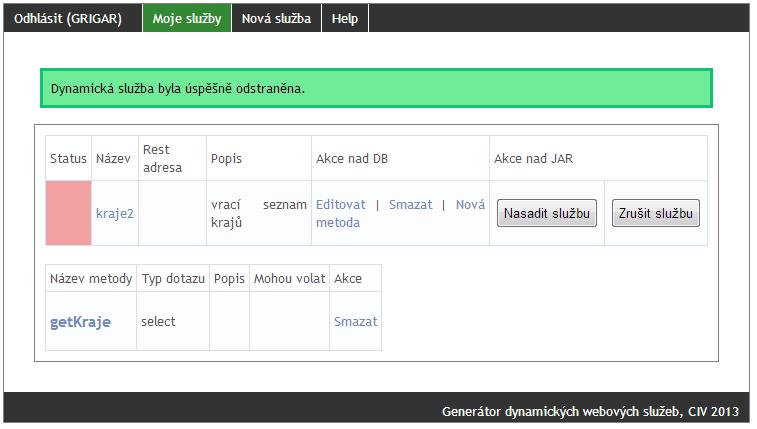The height and width of the screenshot is (429, 757).
Task: Cancel service with Zrušit službu button
Action: [656, 213]
